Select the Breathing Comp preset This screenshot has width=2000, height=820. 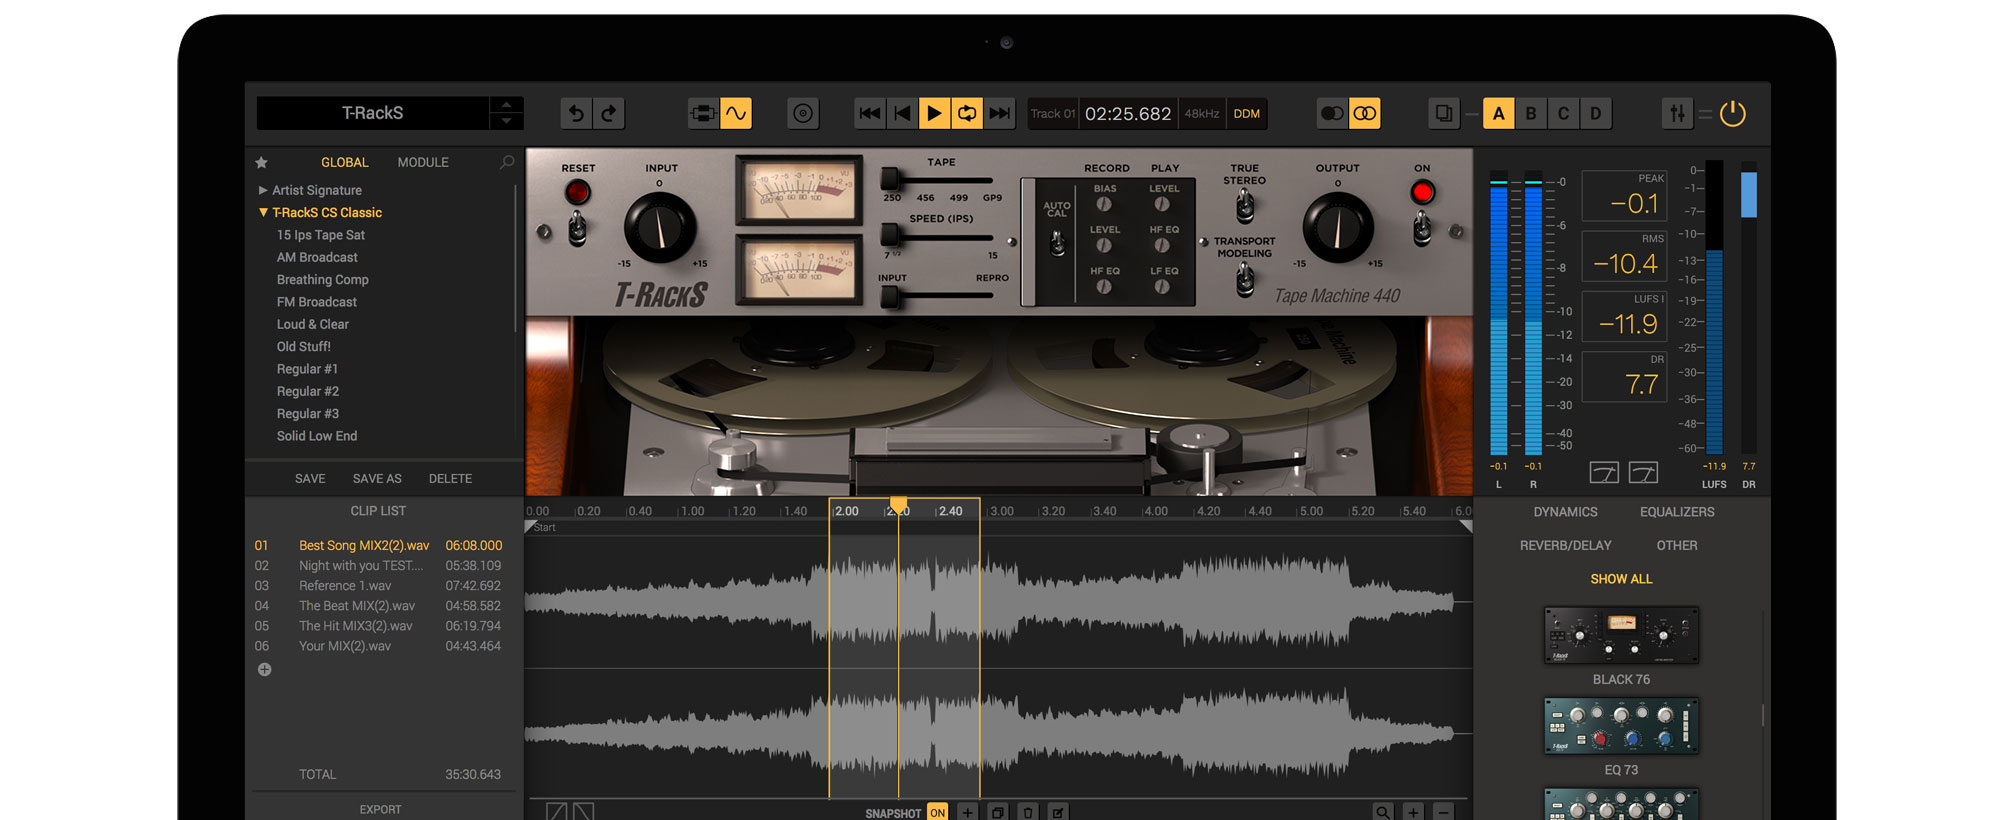[323, 280]
